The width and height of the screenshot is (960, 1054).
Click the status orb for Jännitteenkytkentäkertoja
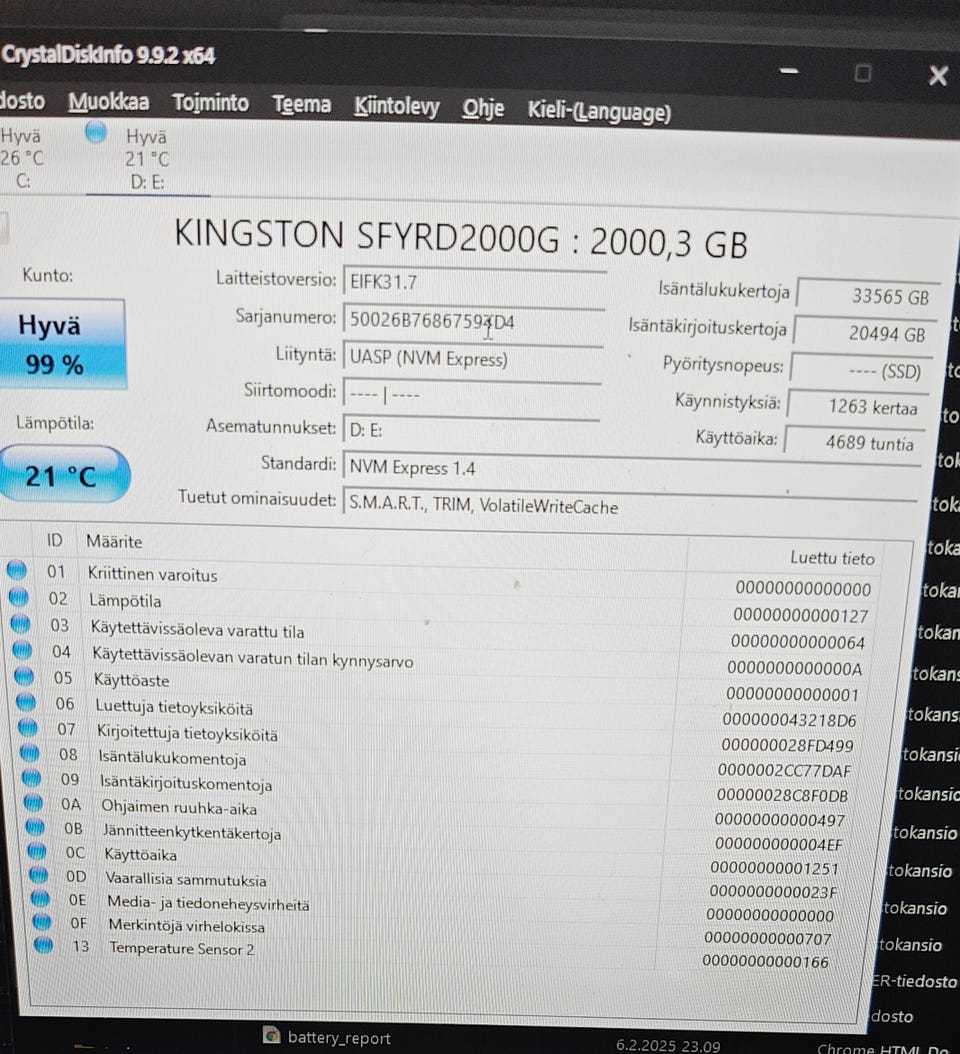pyautogui.click(x=36, y=827)
